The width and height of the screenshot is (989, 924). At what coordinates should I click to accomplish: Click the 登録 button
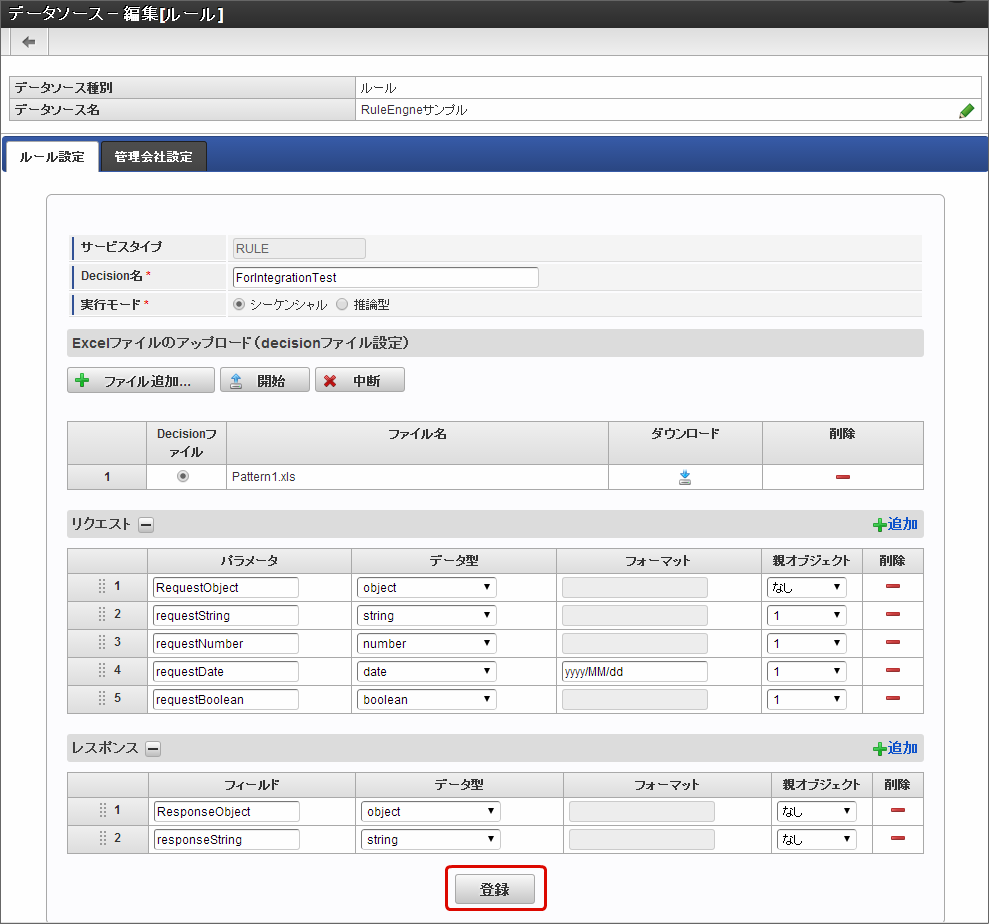click(495, 889)
